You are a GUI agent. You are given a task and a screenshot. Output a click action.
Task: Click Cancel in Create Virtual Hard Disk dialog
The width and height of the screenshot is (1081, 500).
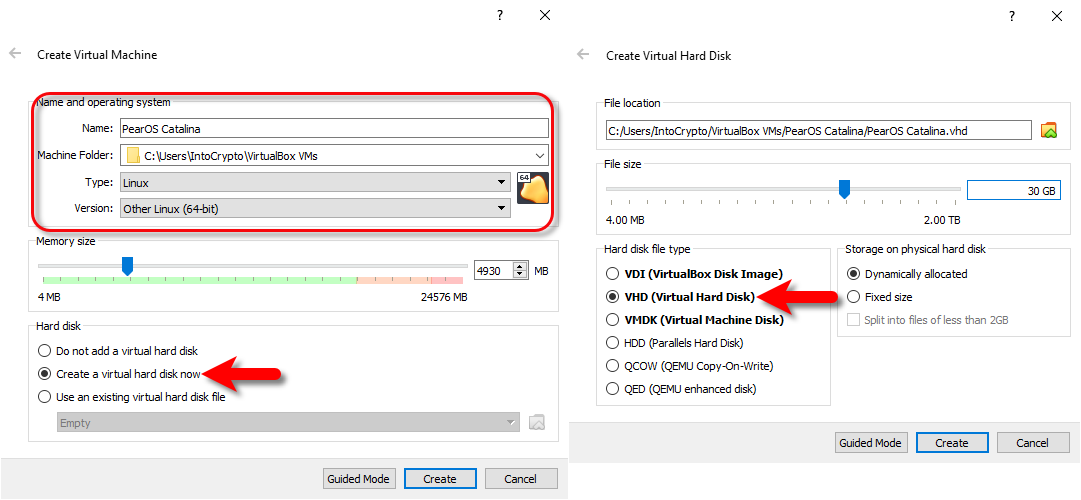coord(1033,443)
